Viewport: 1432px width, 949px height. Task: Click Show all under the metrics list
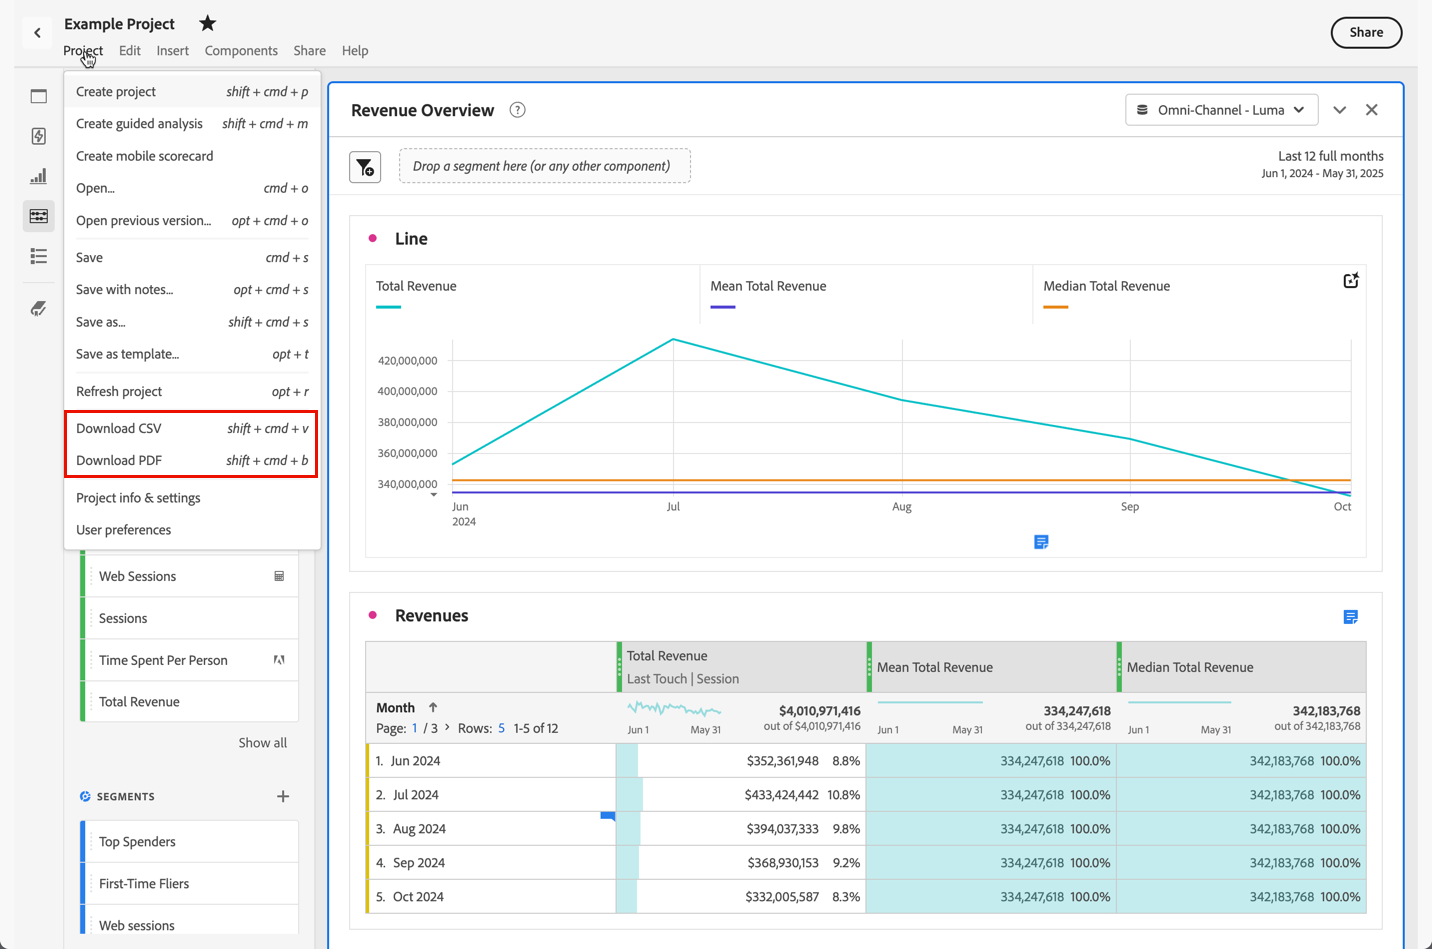tap(262, 743)
